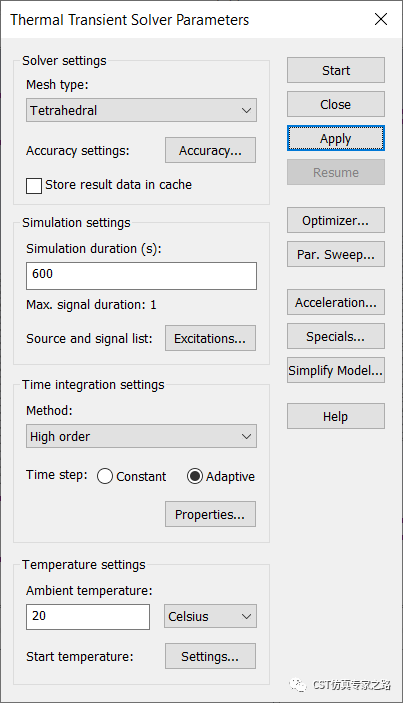This screenshot has width=403, height=703.
Task: Click the Simulation duration input field
Action: (141, 276)
